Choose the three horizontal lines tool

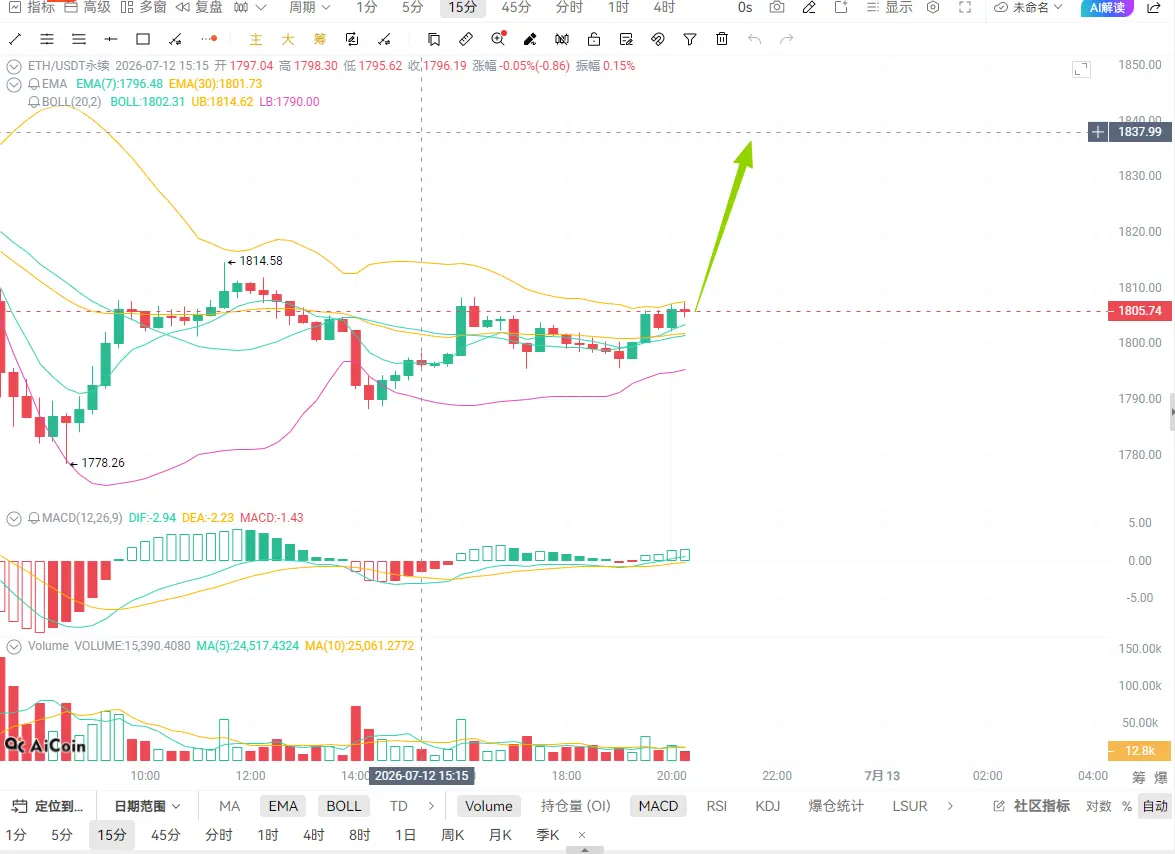pyautogui.click(x=79, y=39)
